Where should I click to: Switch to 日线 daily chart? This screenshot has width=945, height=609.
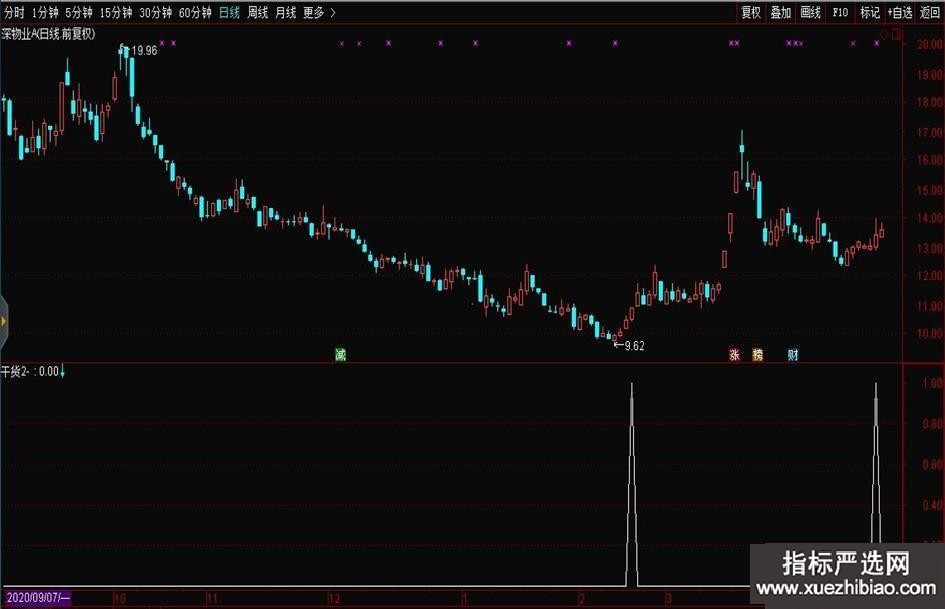[x=229, y=12]
